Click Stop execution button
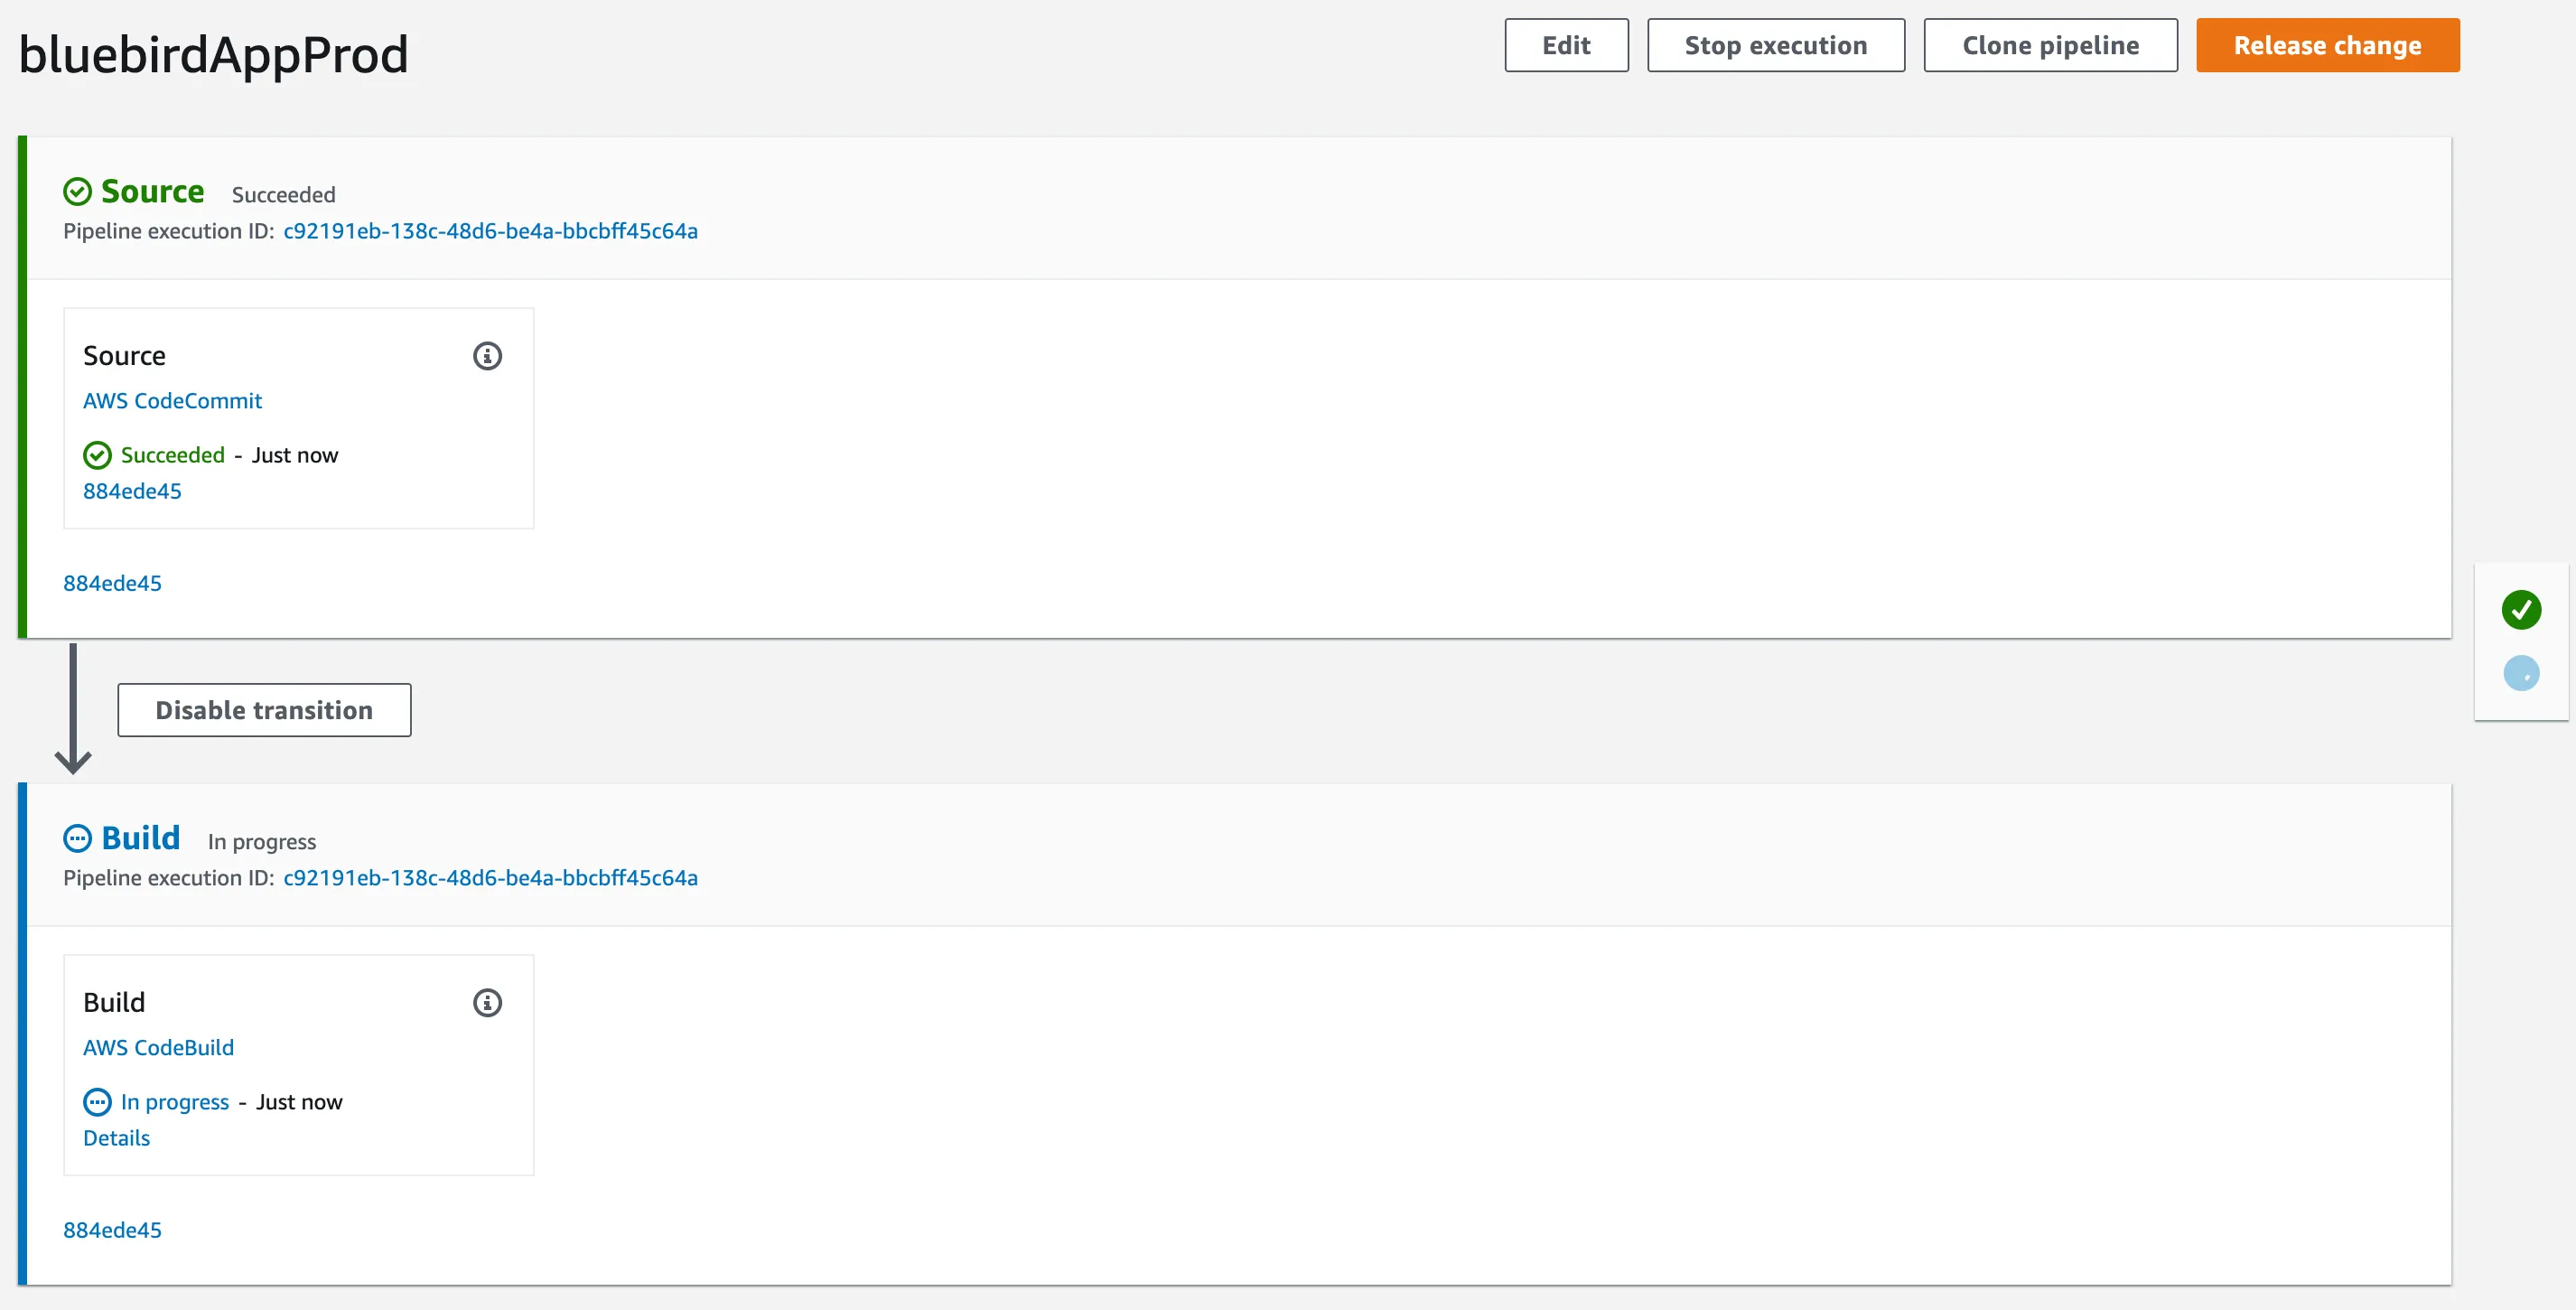 click(x=1775, y=45)
